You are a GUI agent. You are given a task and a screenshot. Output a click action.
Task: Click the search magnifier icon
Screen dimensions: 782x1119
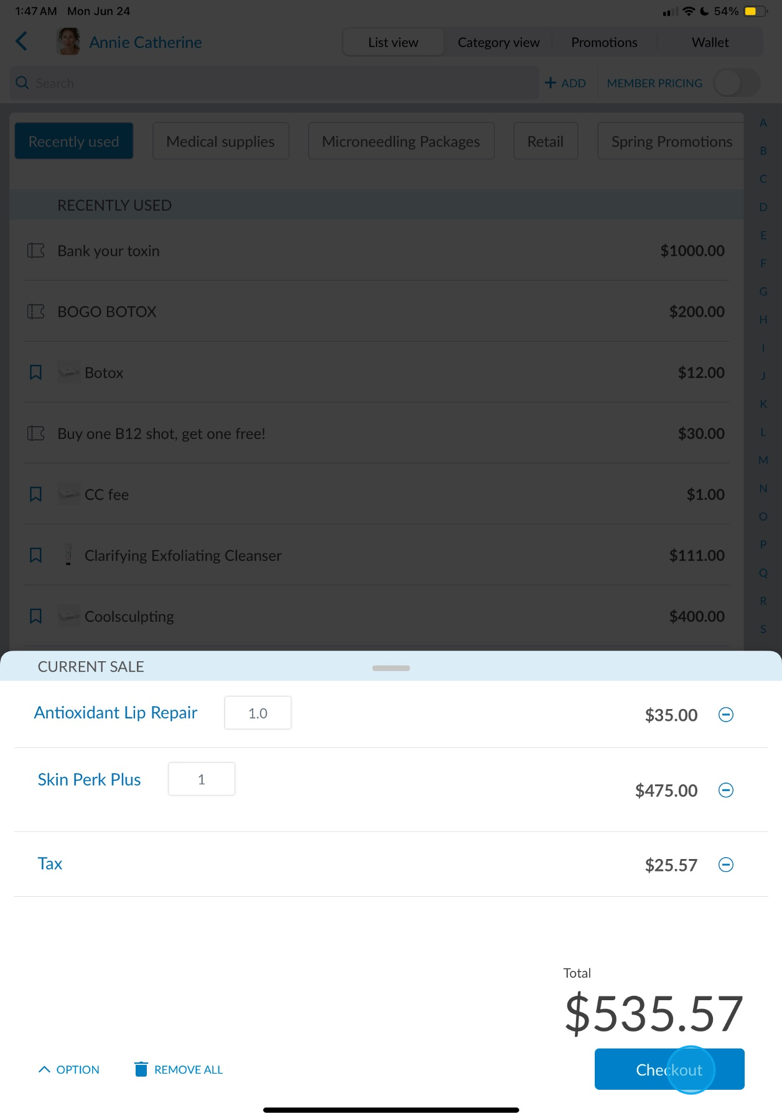point(22,83)
